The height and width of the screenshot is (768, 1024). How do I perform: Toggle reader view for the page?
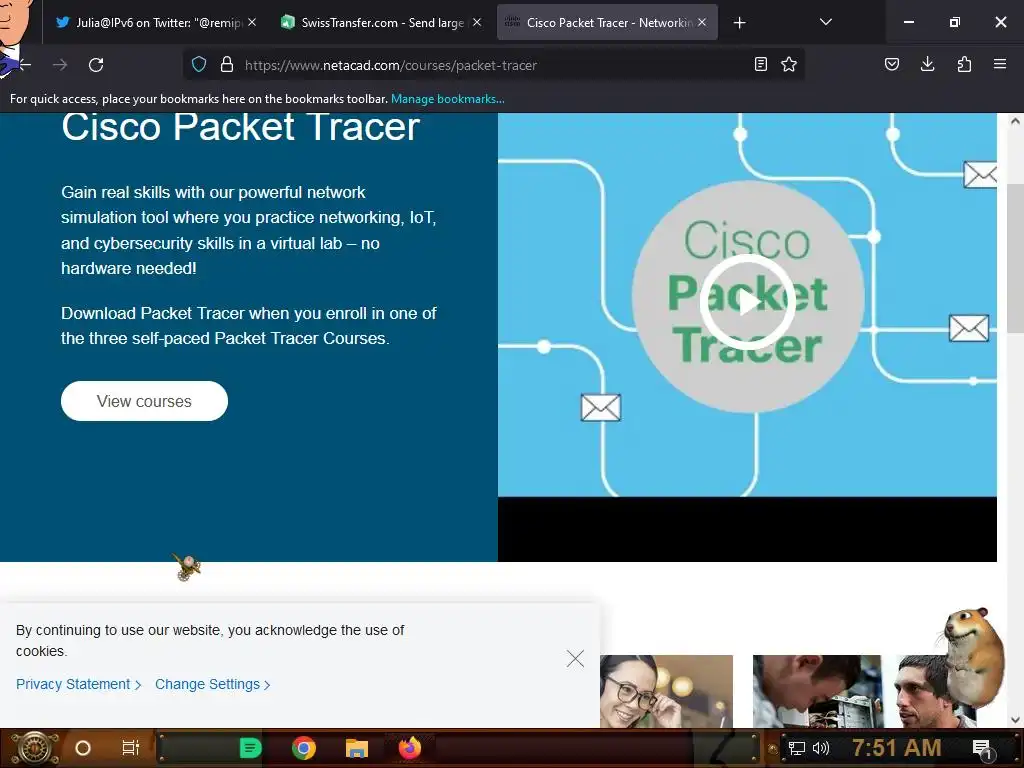point(760,64)
